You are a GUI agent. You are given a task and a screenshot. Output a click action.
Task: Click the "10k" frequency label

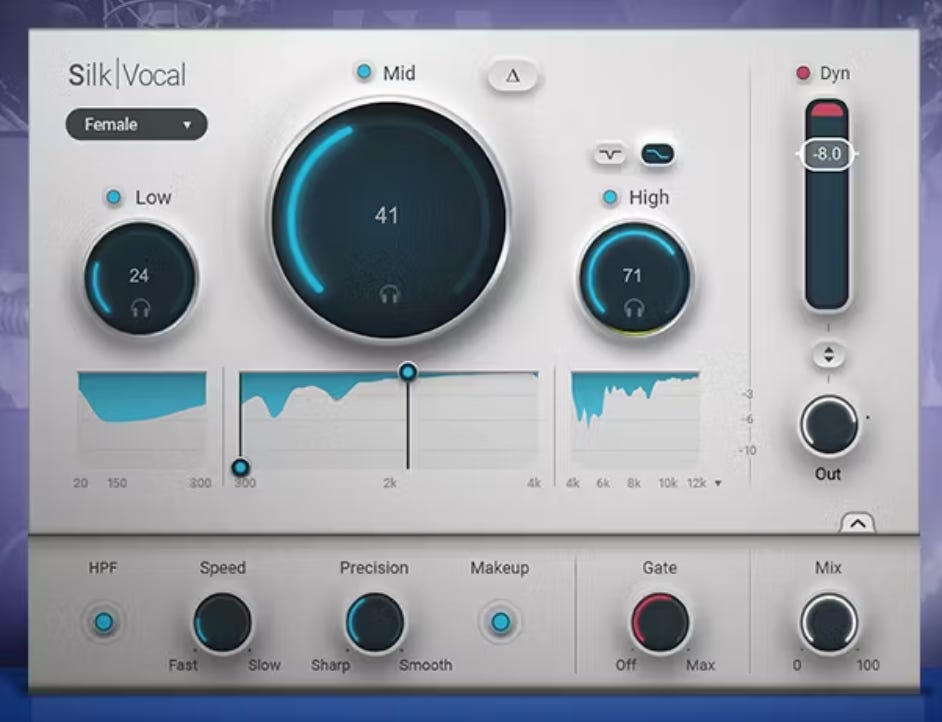click(667, 483)
